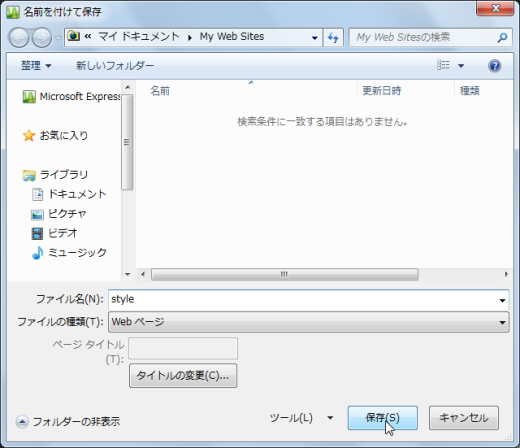Expand the ファイル名 dropdown arrow

tap(502, 300)
